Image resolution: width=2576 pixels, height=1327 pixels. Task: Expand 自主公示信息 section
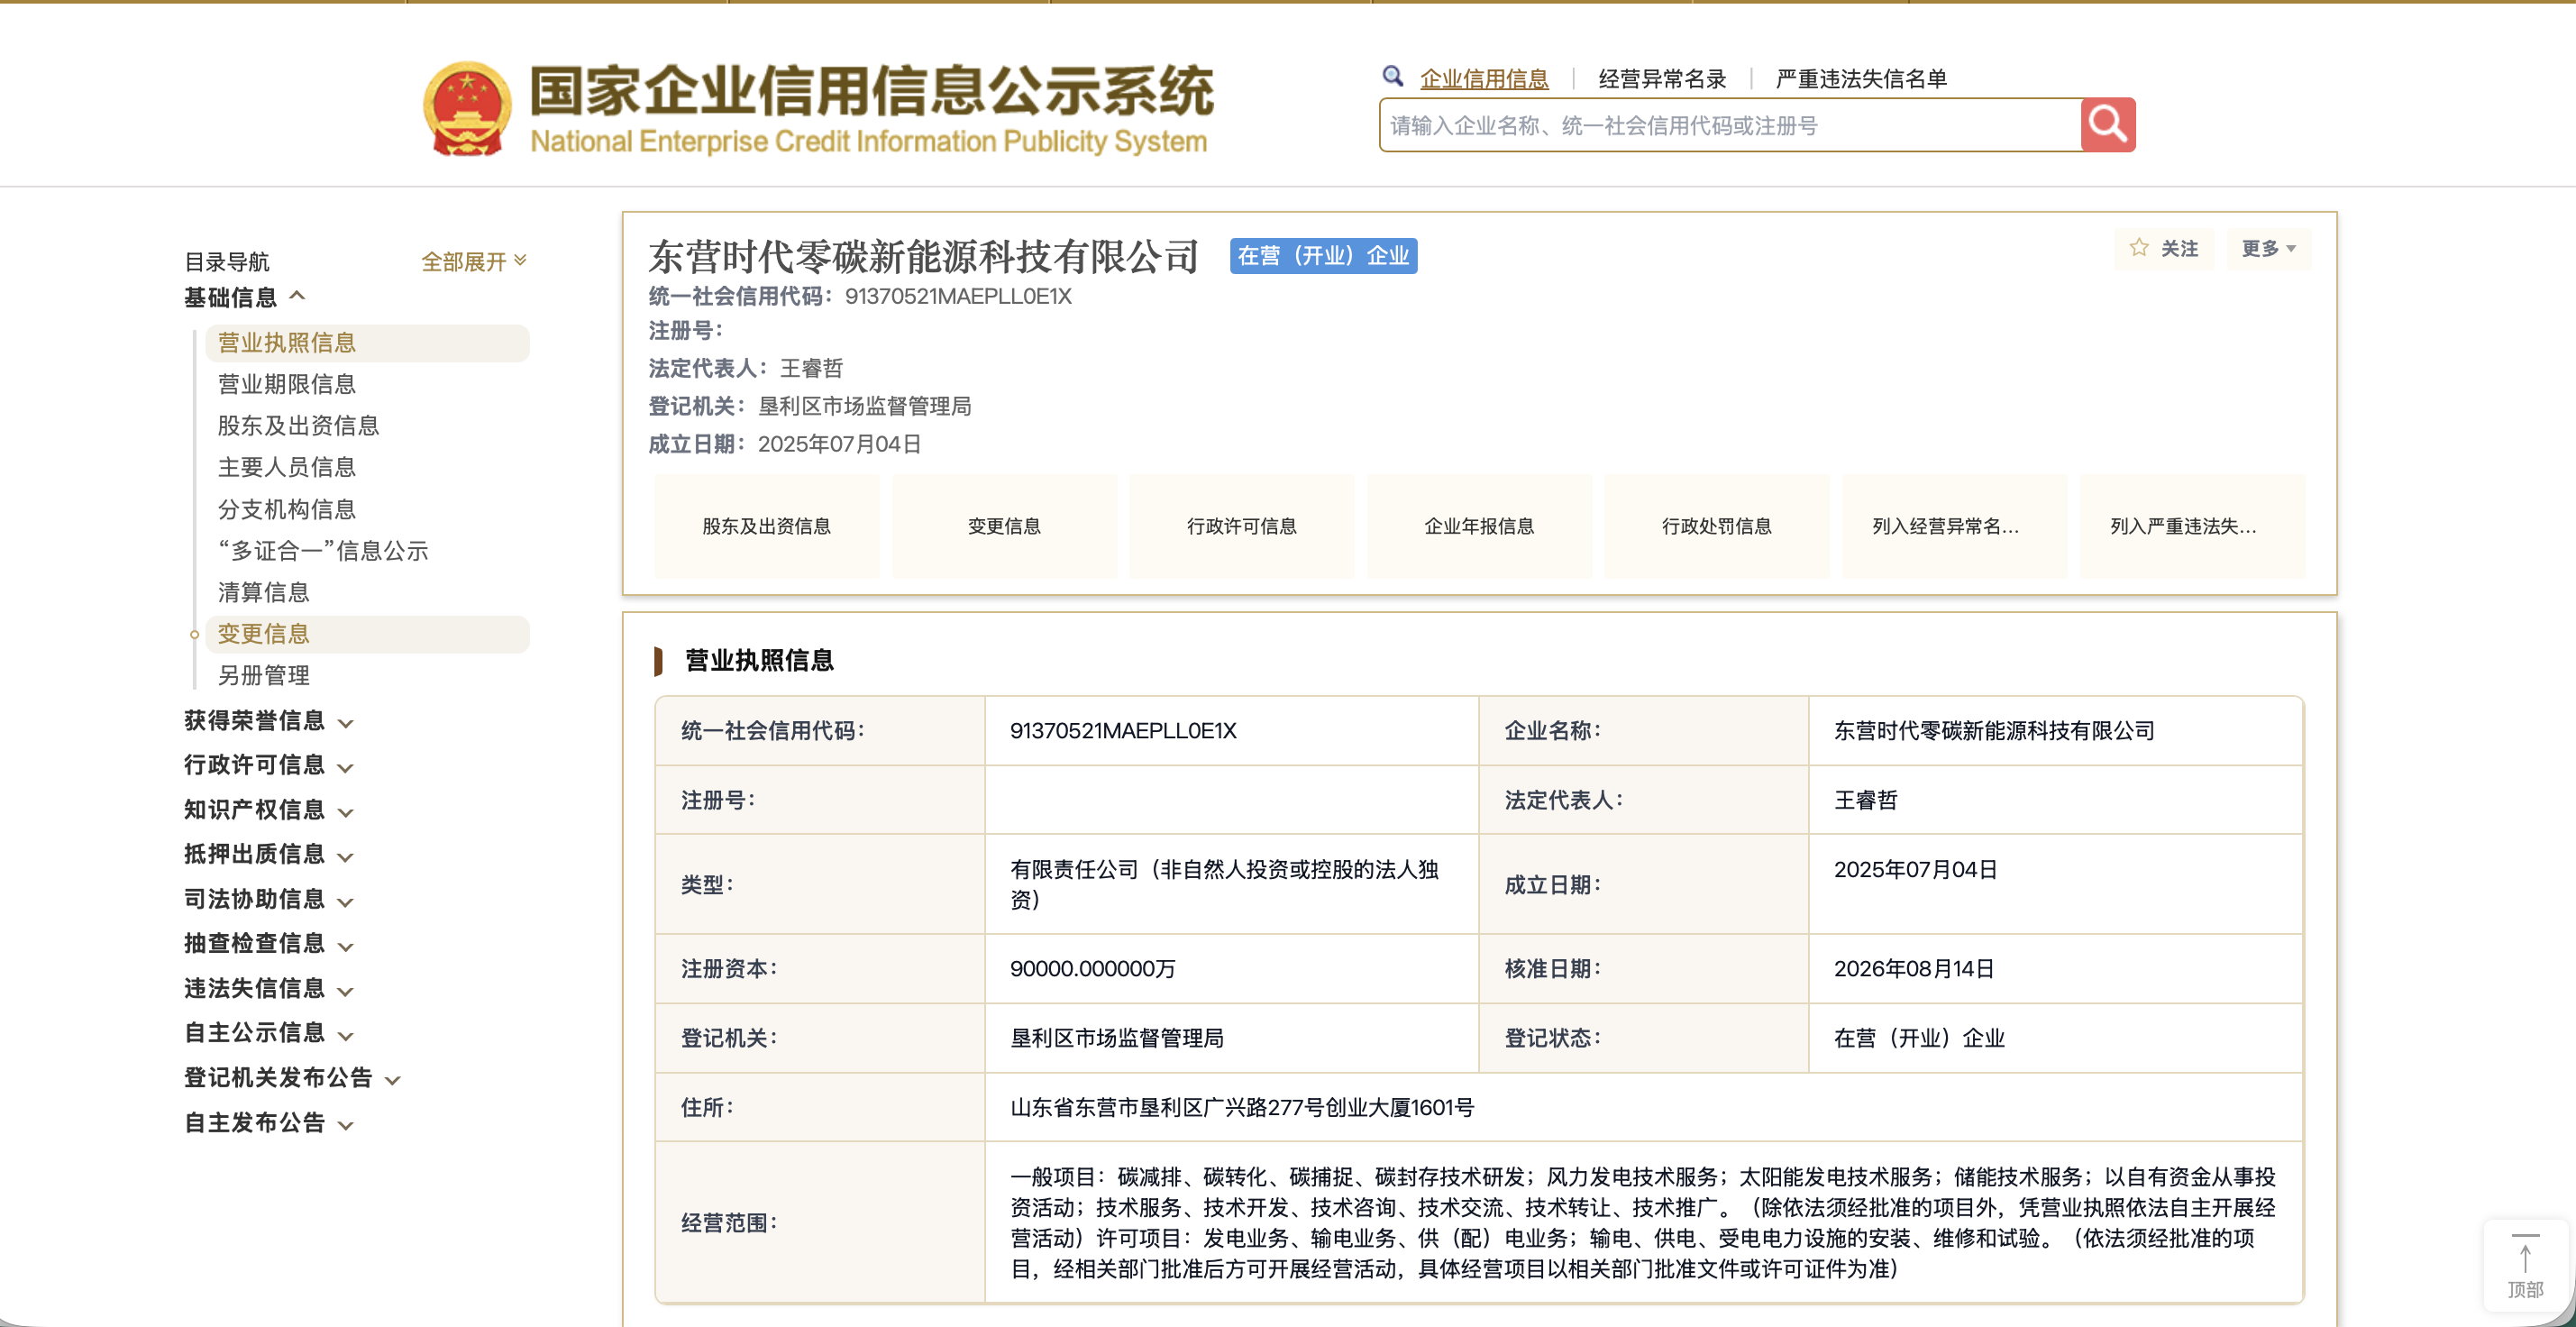269,1032
